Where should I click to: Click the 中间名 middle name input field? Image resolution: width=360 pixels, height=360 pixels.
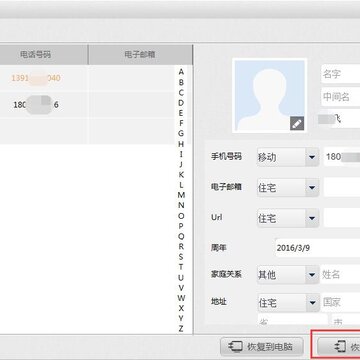point(341,97)
